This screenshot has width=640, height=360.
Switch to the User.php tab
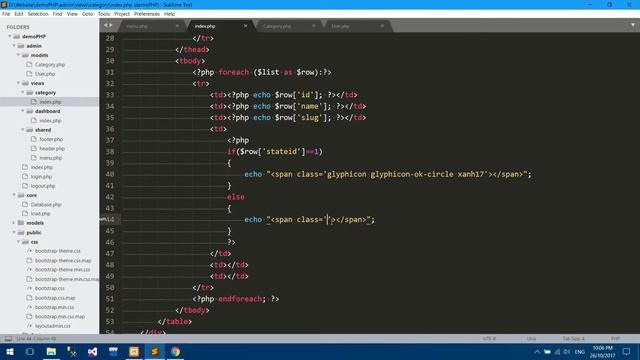[x=340, y=26]
